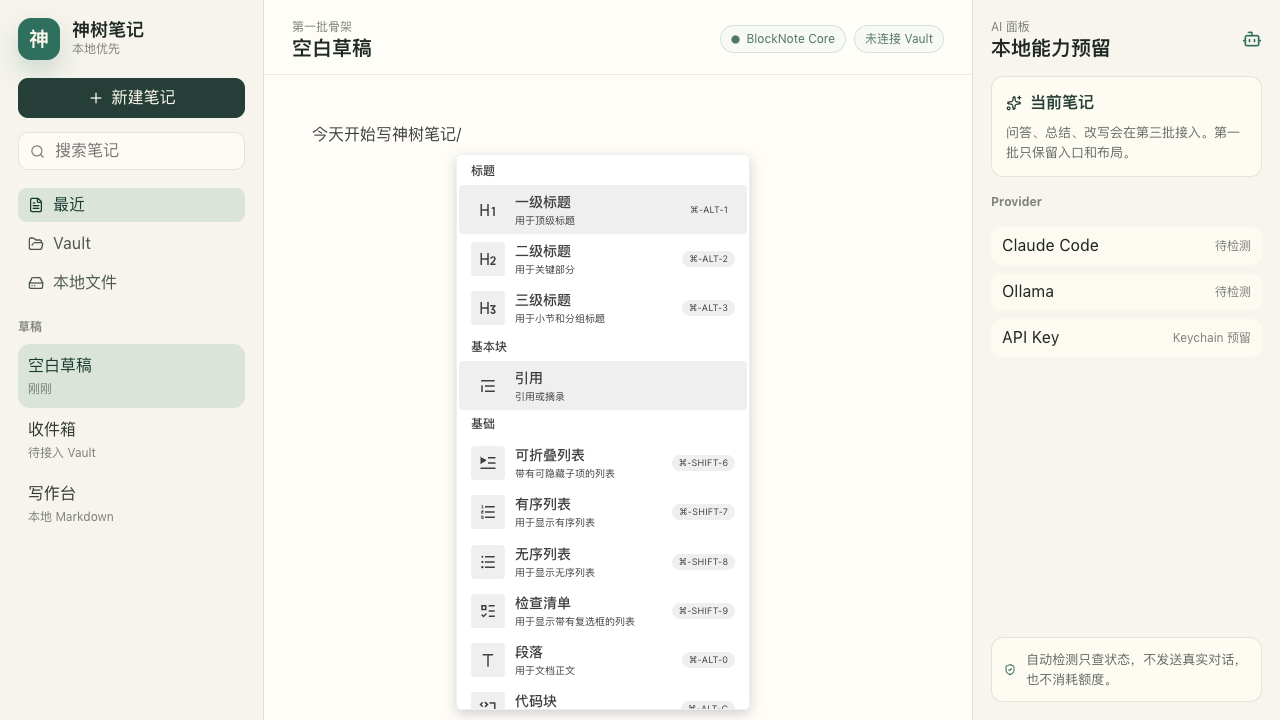Click the ⌘-SHIFT-7 shortcut badge
This screenshot has width=1280, height=720.
704,512
